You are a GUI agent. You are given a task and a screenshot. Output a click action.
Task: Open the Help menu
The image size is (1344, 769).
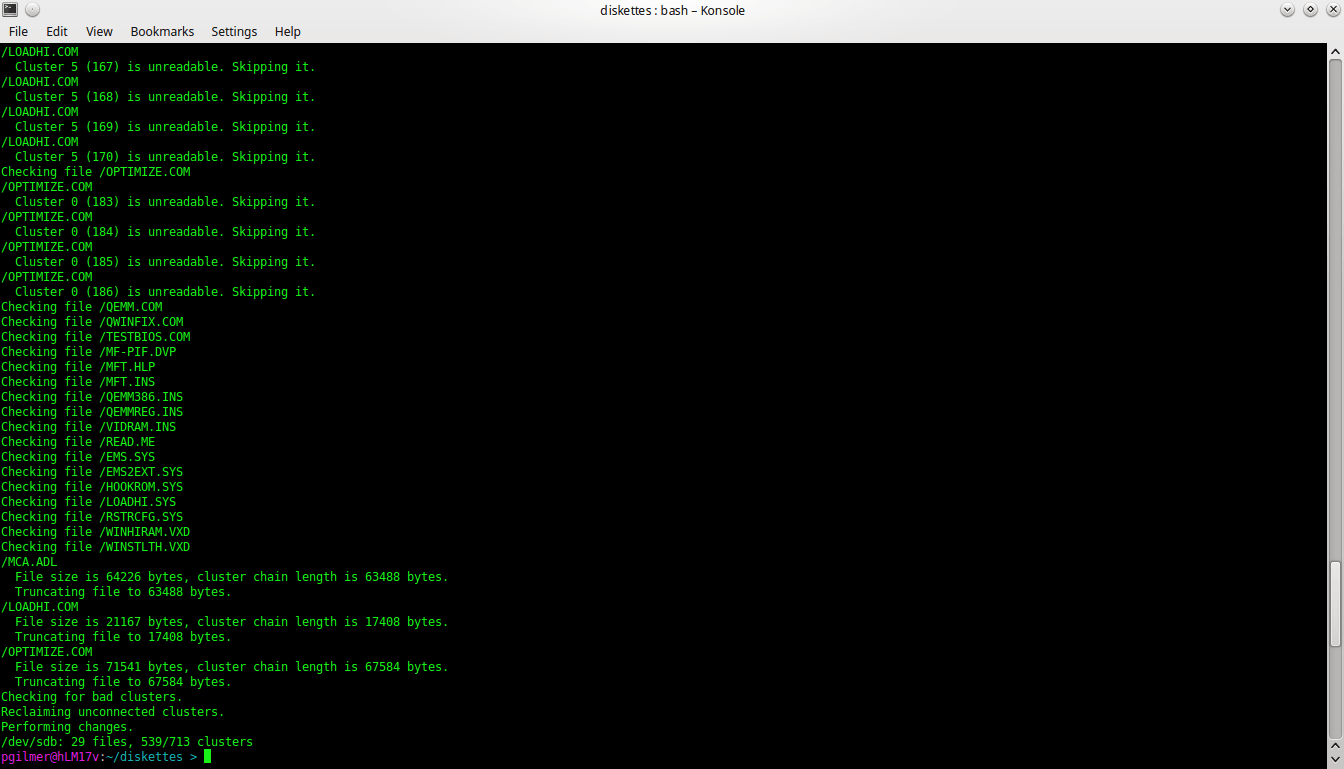point(288,32)
